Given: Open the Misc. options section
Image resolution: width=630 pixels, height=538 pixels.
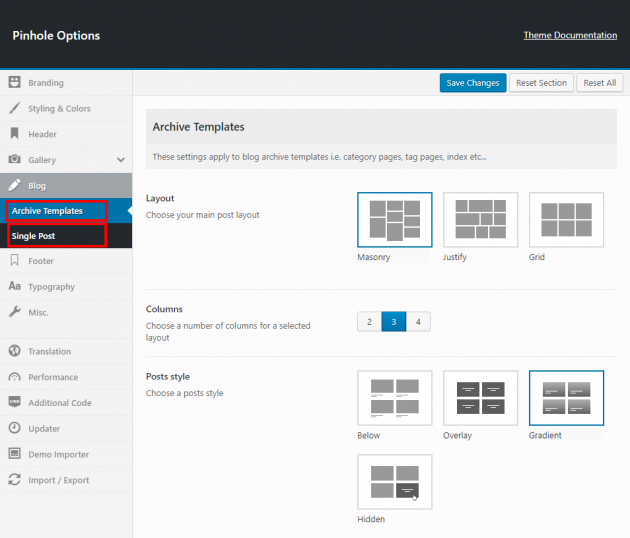Looking at the screenshot, I should (66, 313).
